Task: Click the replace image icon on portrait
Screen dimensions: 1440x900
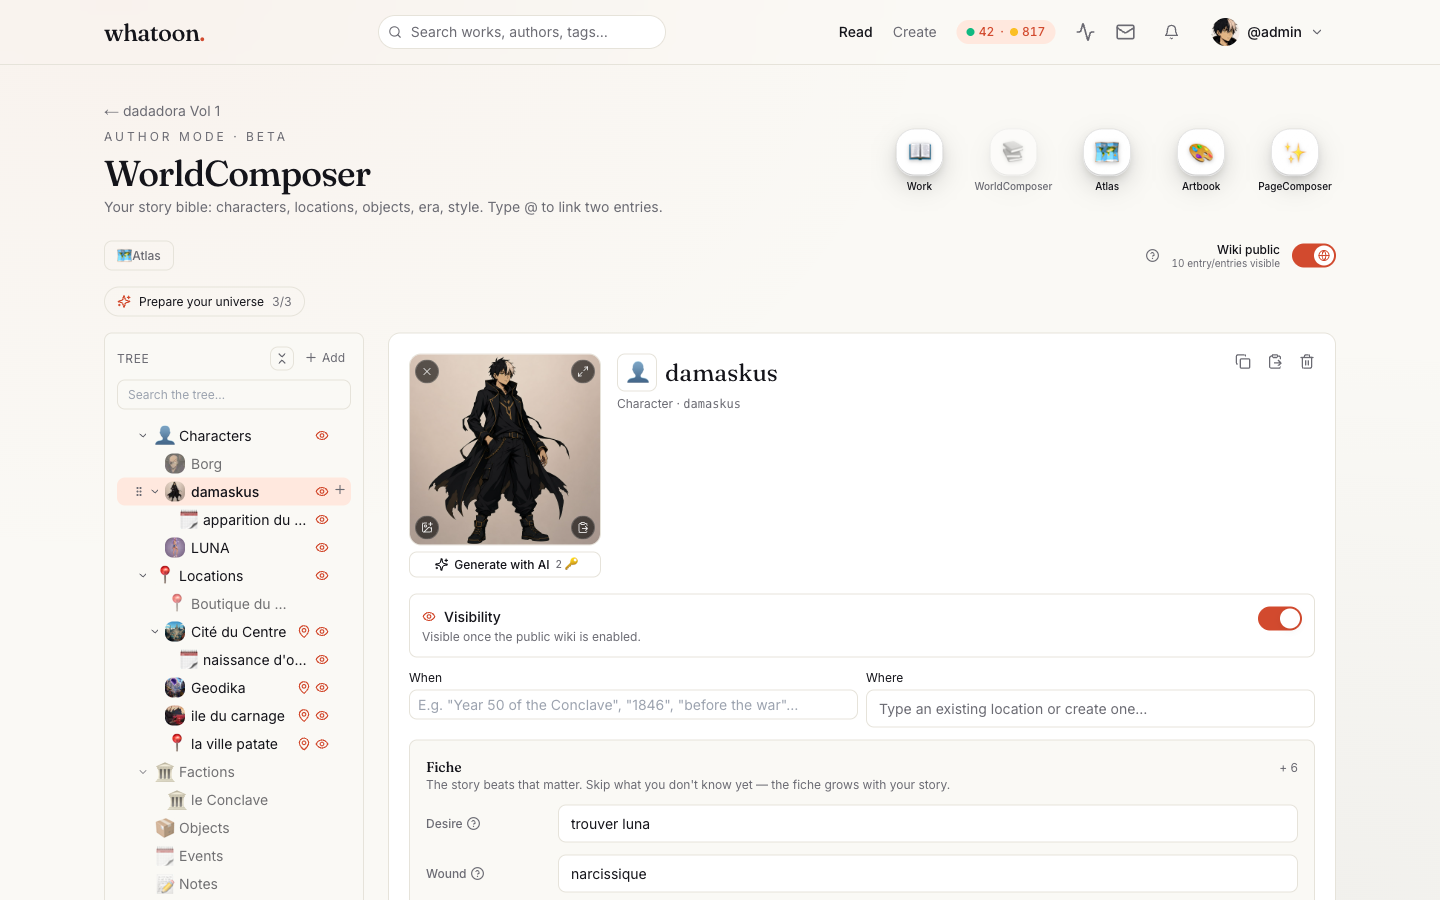Action: [427, 527]
